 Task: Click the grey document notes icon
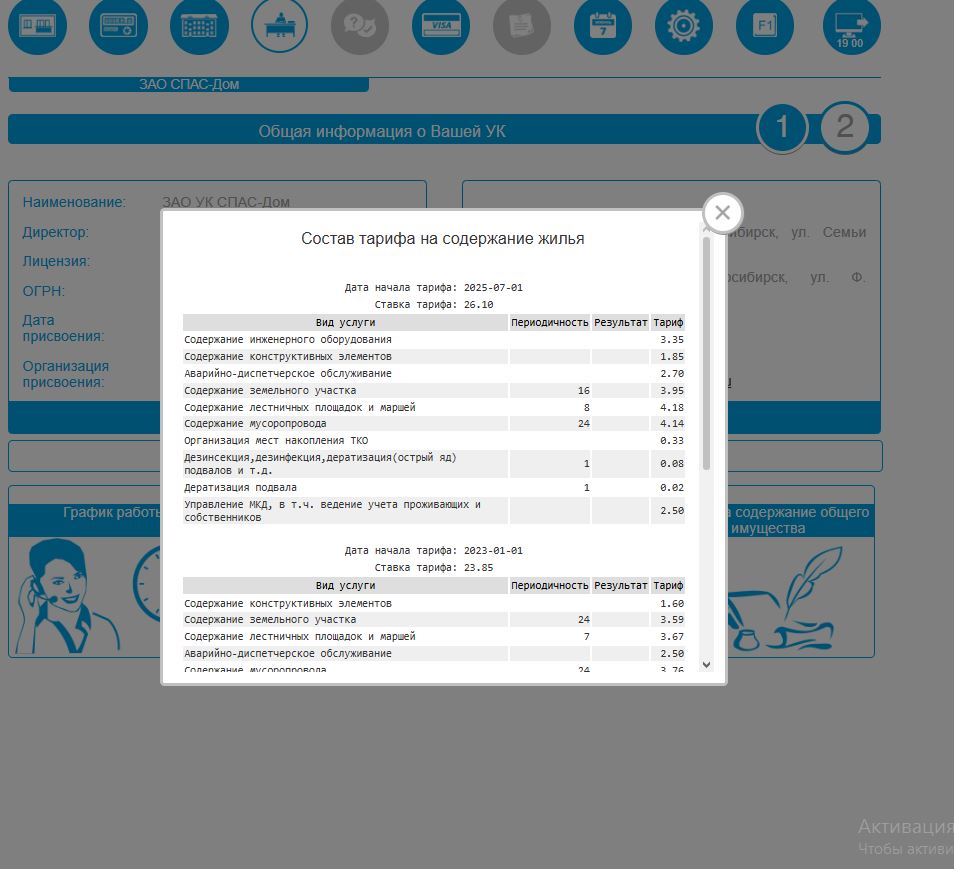coord(522,26)
